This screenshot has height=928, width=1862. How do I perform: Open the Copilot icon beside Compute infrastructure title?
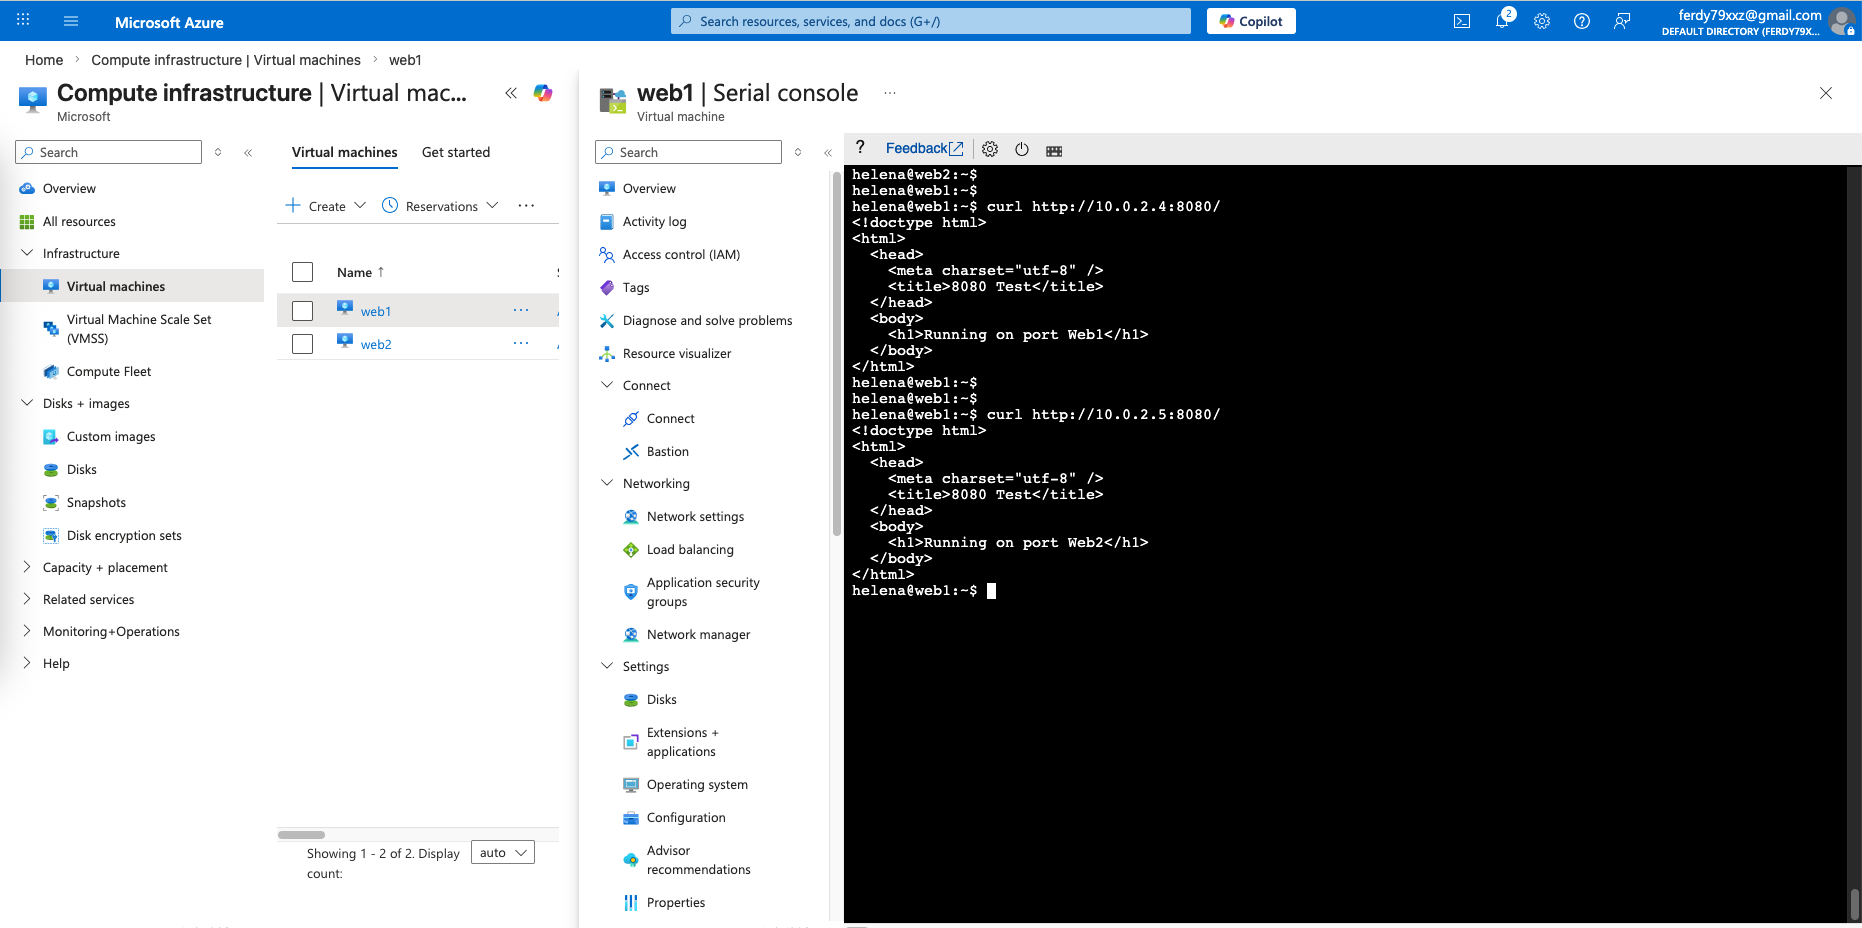click(543, 93)
